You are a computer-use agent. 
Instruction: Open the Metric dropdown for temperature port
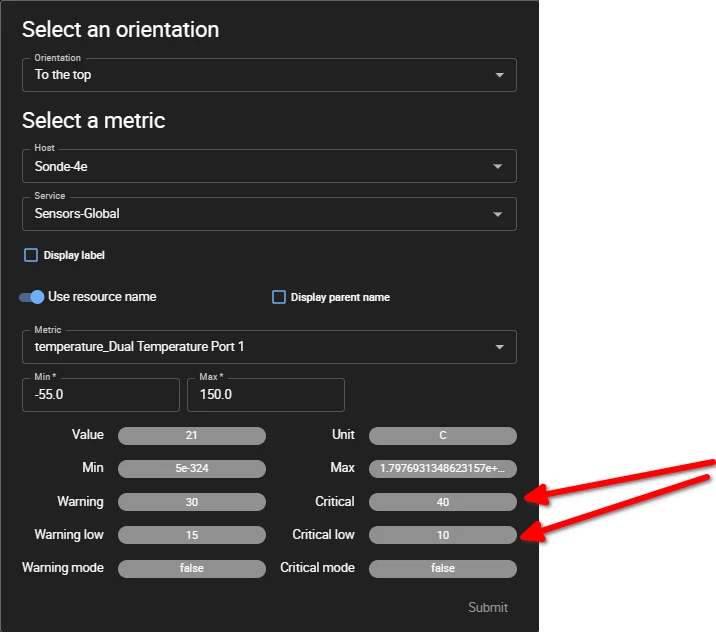[x=269, y=347]
